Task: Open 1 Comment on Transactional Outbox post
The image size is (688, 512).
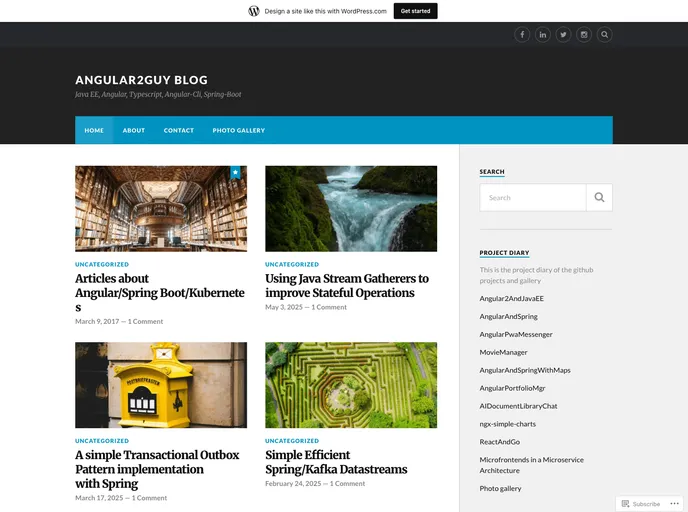Action: (149, 498)
